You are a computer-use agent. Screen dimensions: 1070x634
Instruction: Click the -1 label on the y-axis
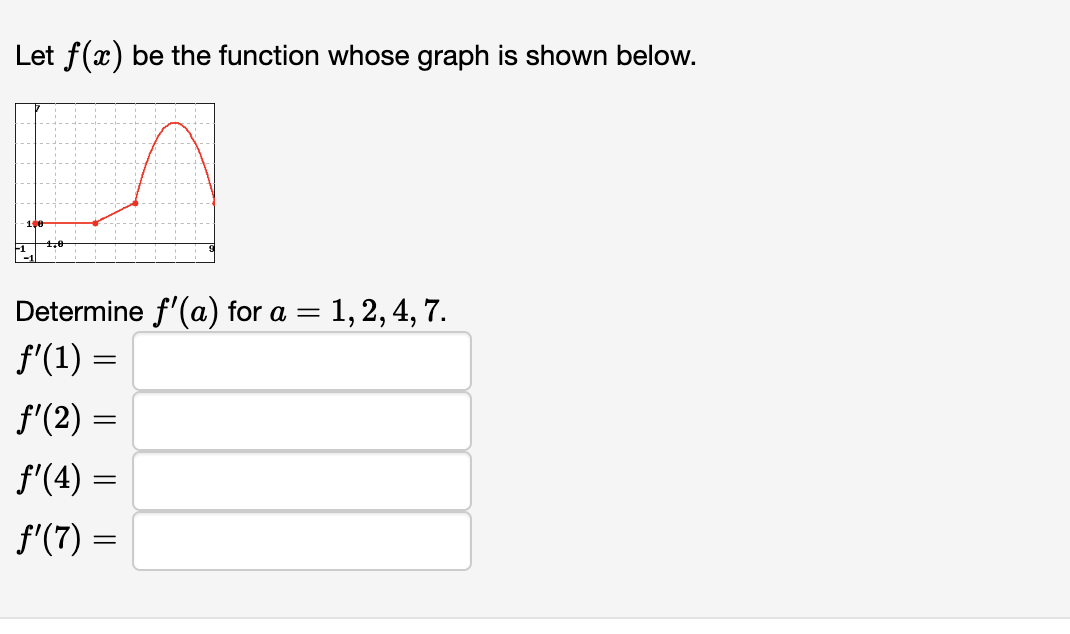(x=28, y=257)
